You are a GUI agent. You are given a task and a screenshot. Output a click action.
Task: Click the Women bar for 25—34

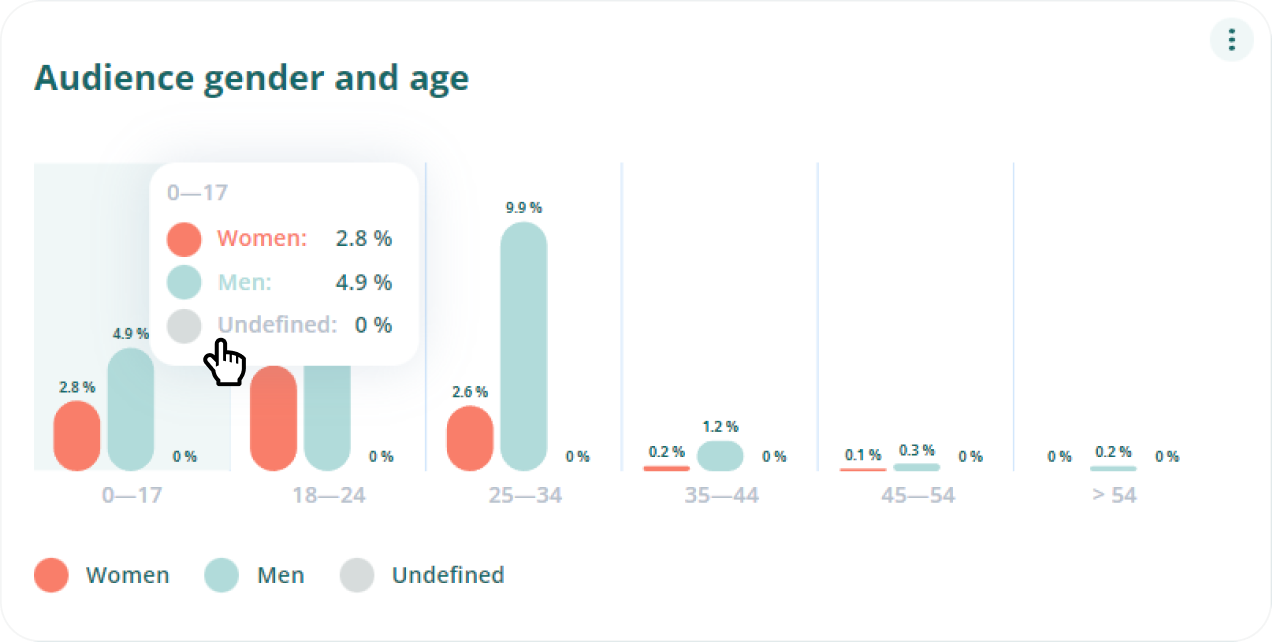[x=470, y=438]
